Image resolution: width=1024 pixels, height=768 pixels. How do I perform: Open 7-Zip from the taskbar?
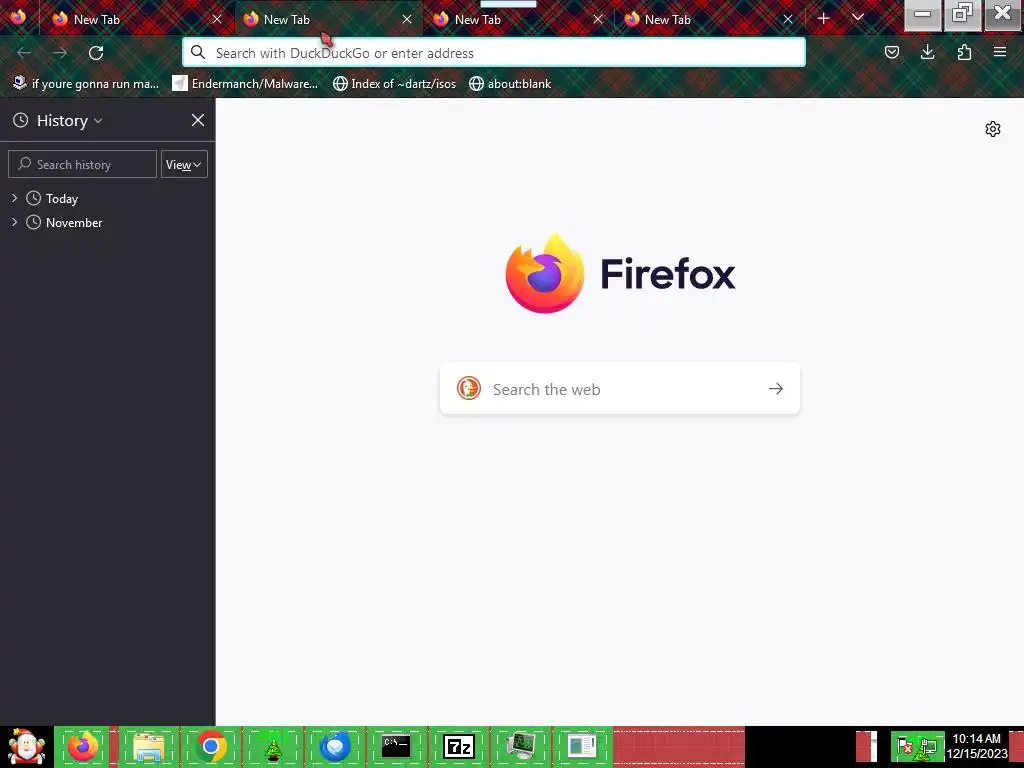458,746
